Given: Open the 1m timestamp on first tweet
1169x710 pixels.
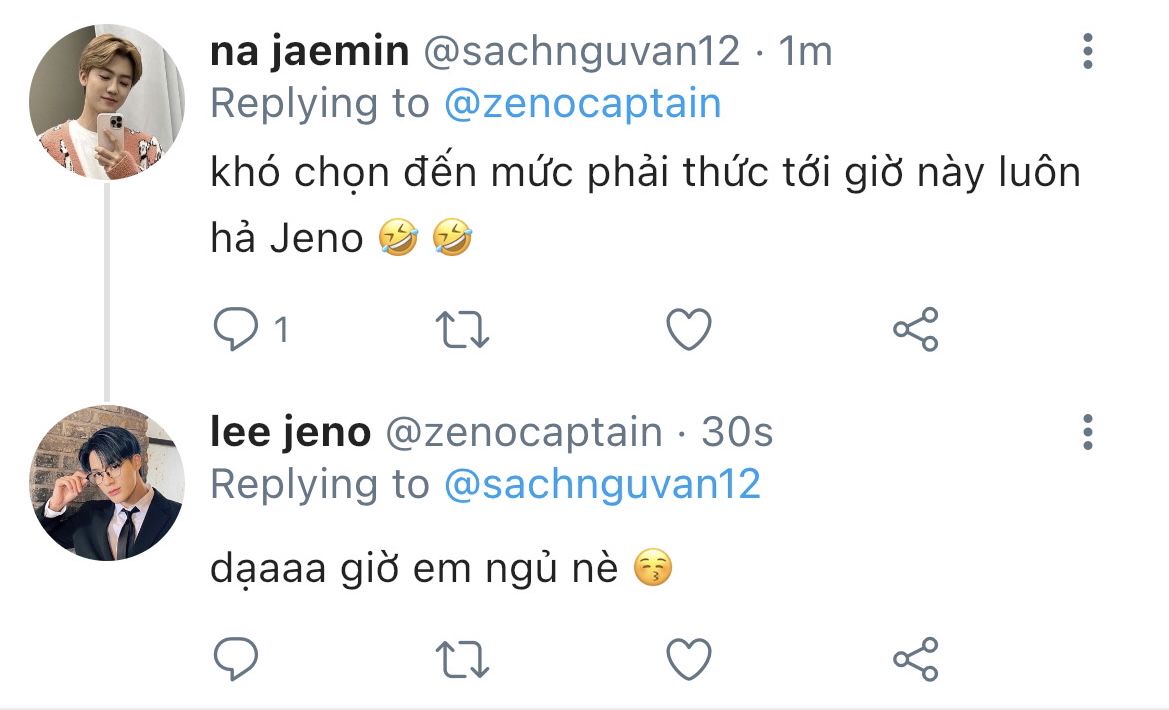Looking at the screenshot, I should pos(805,51).
